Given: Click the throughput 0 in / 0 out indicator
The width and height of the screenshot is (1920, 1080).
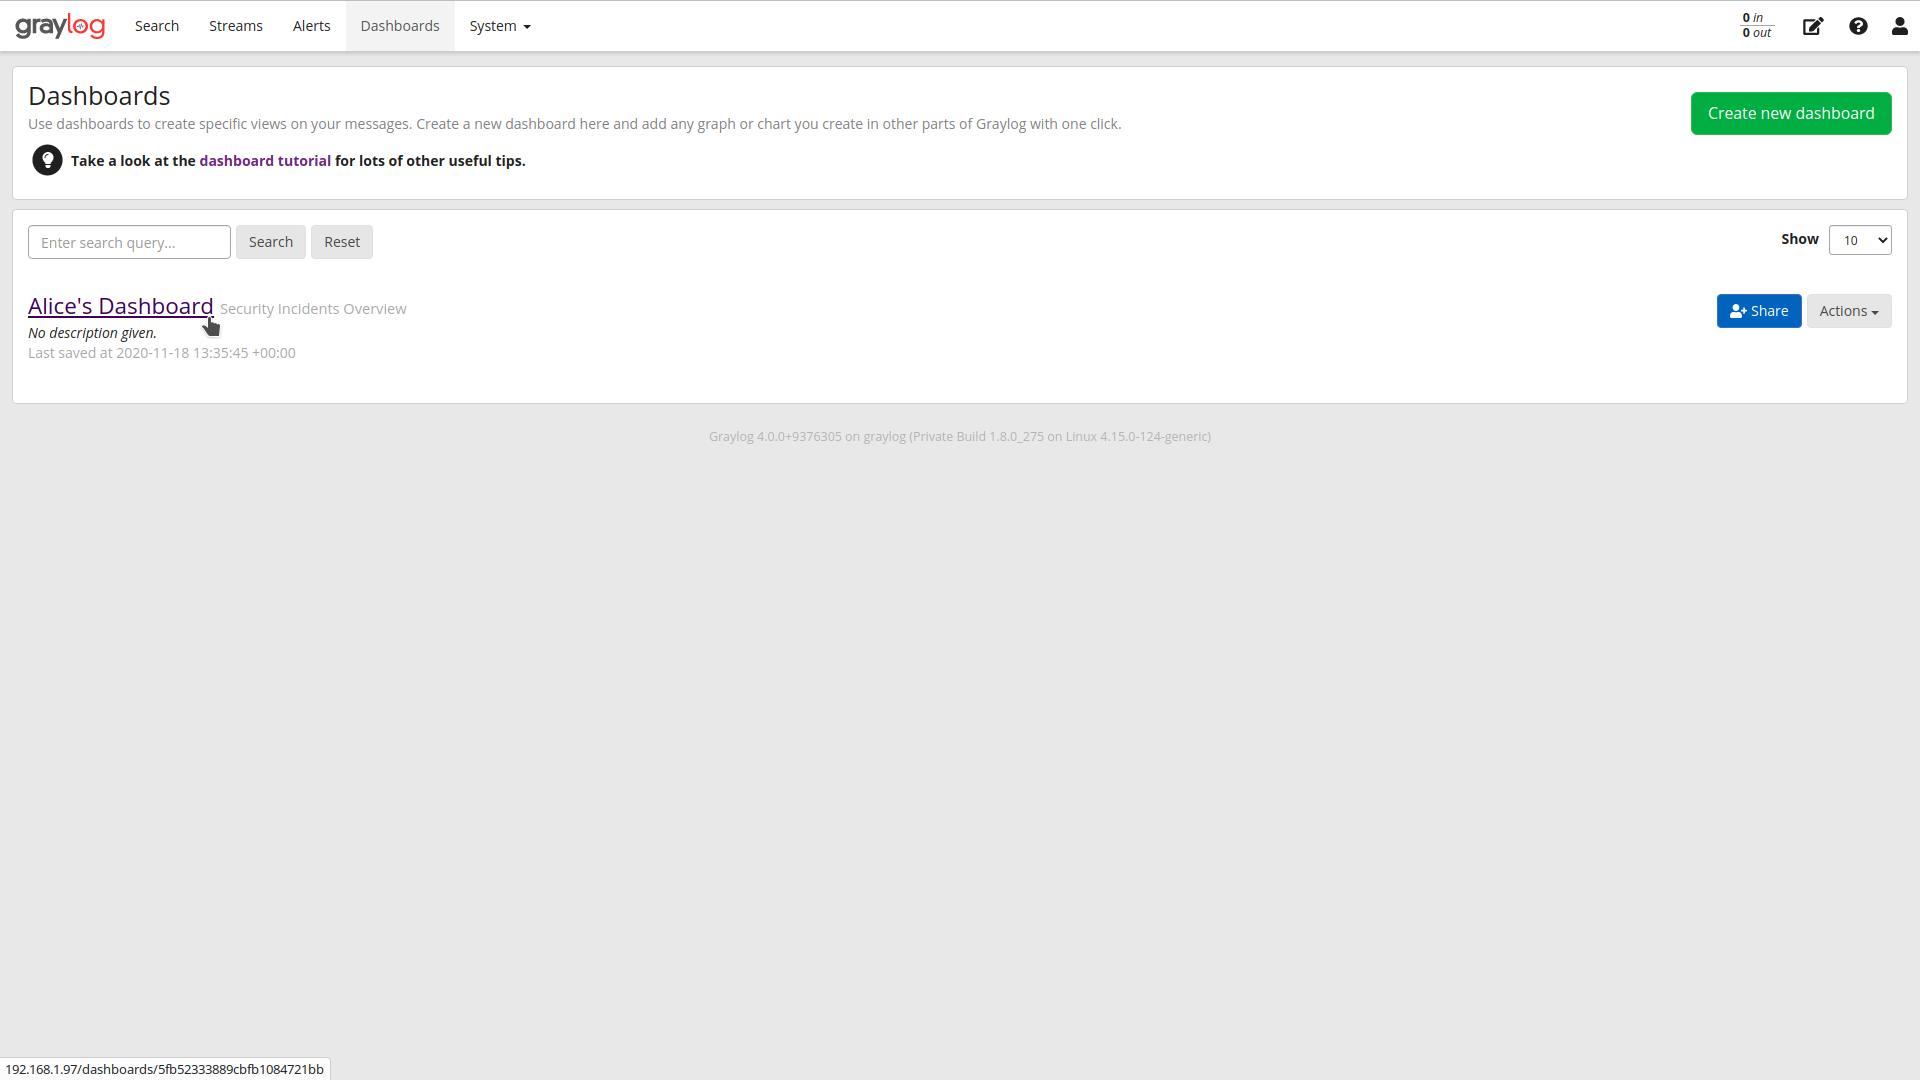Looking at the screenshot, I should pos(1757,25).
